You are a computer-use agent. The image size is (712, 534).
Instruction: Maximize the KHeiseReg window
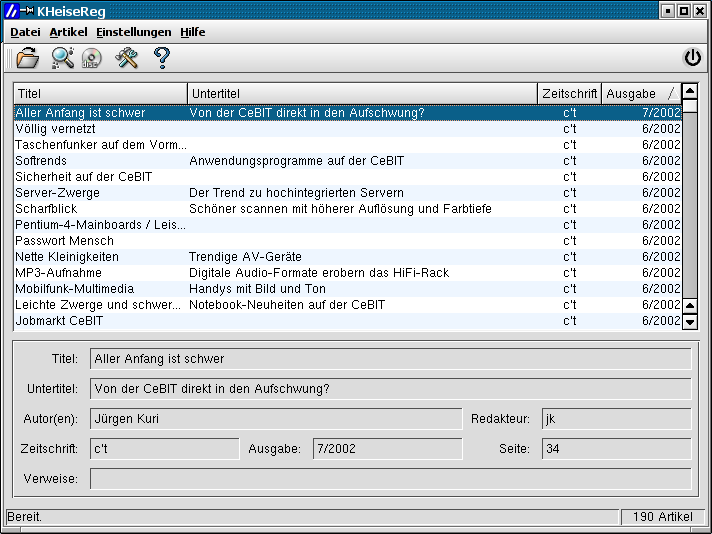tap(684, 11)
